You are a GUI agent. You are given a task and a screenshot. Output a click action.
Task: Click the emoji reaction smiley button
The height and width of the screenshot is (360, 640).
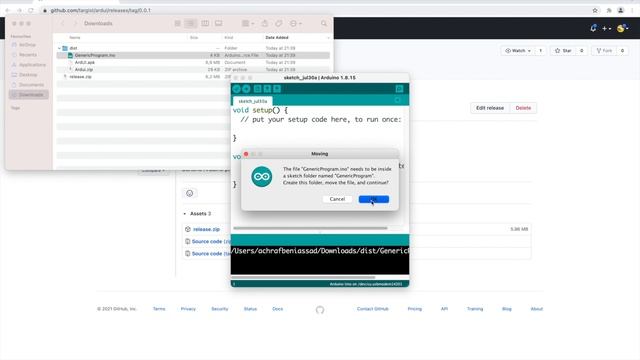[189, 193]
